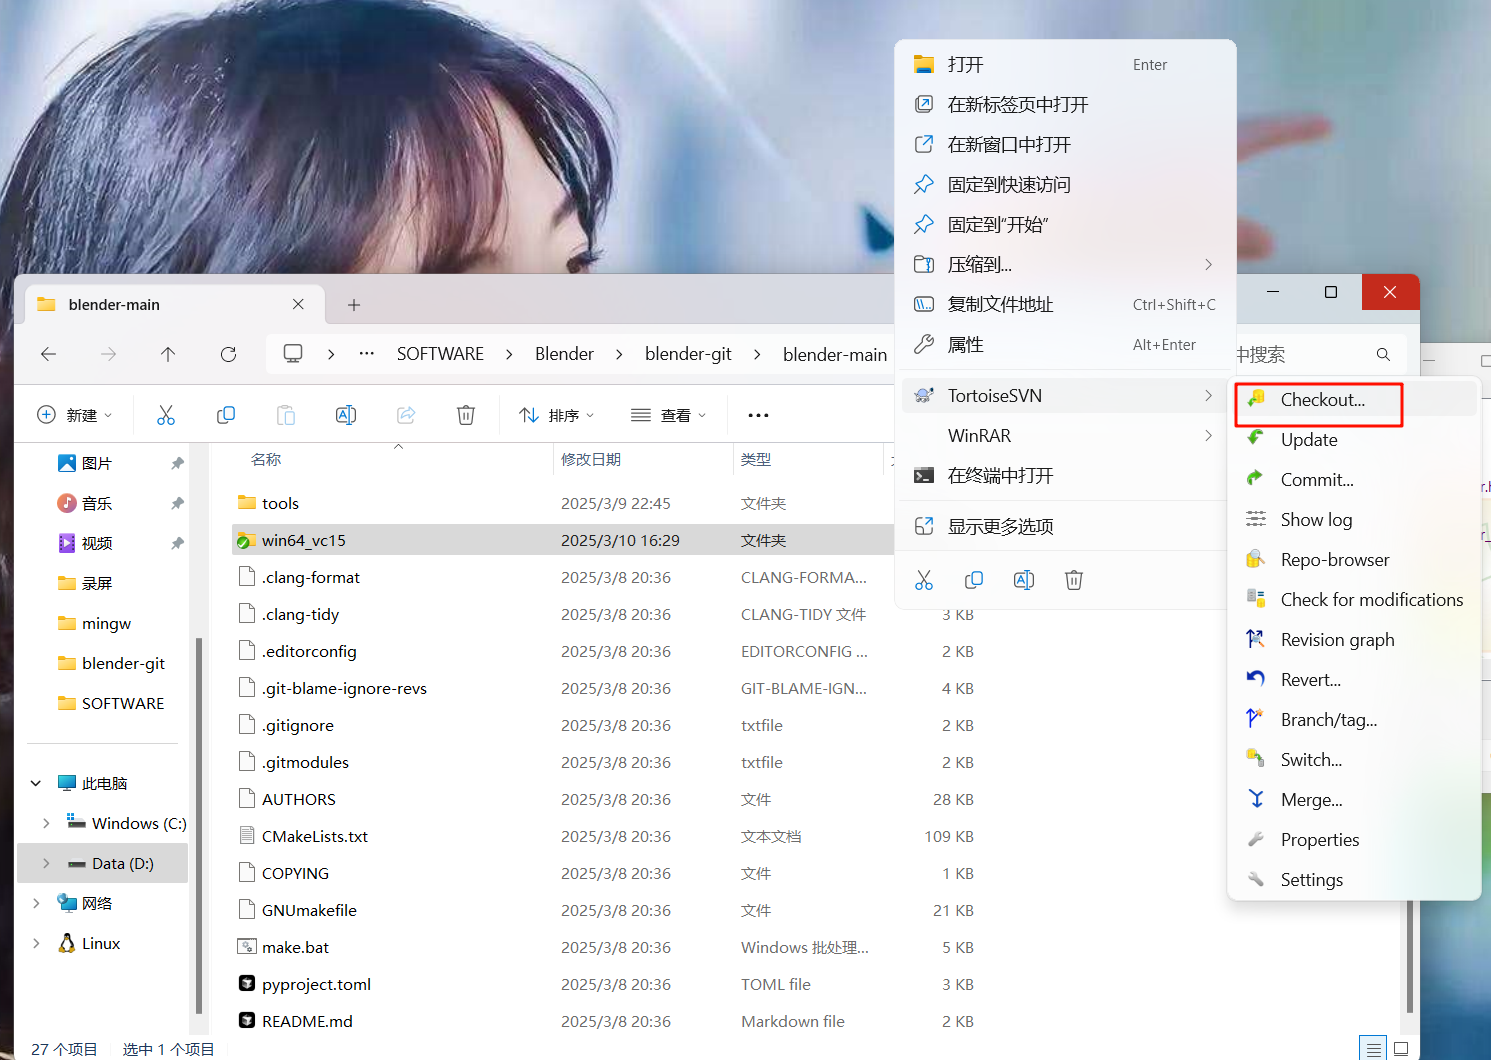This screenshot has width=1491, height=1060.
Task: Click the Revert arrow icon
Action: (x=1255, y=679)
